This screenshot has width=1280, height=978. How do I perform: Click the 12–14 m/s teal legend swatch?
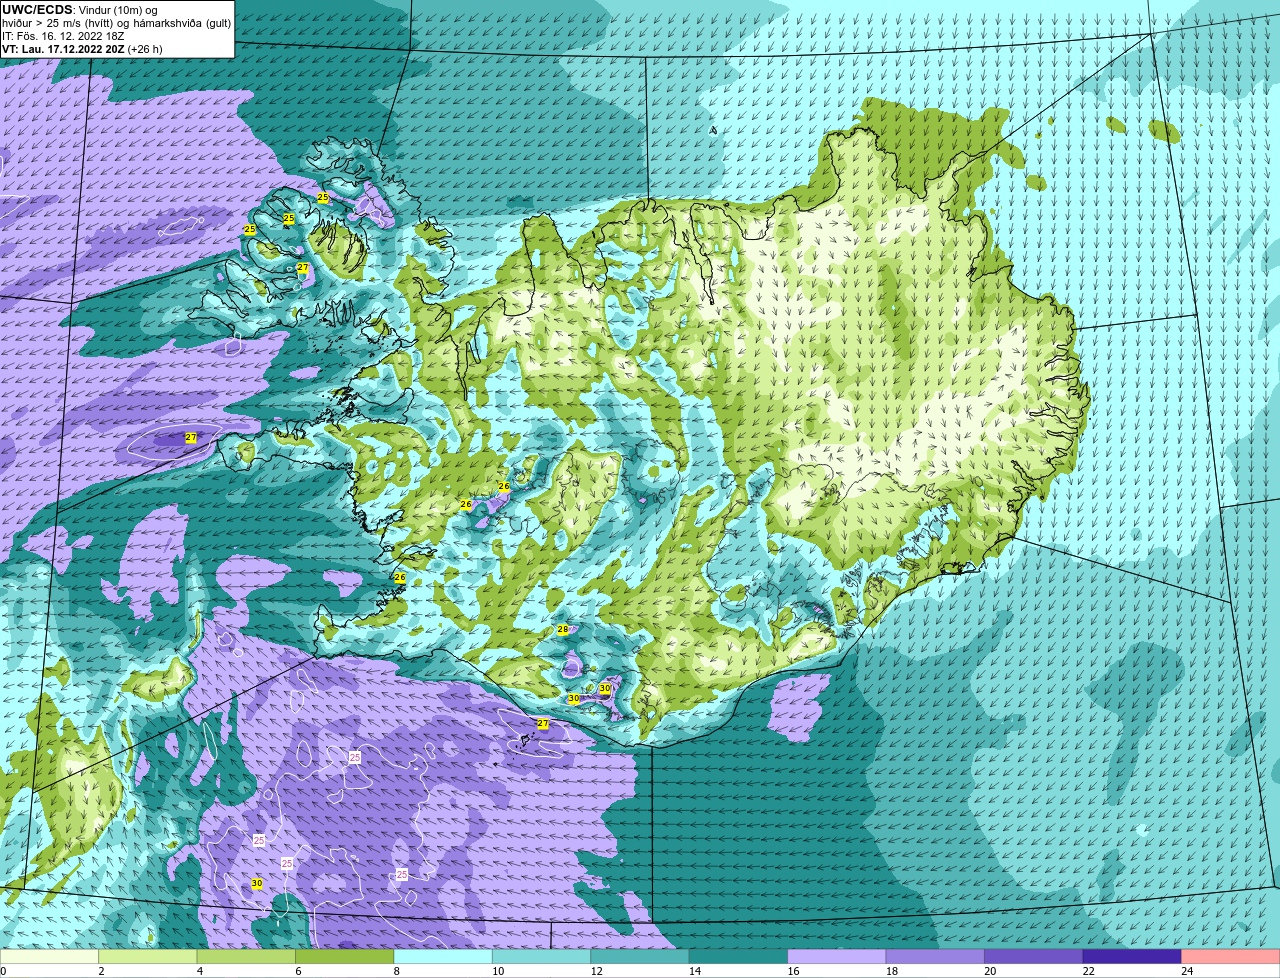click(640, 956)
